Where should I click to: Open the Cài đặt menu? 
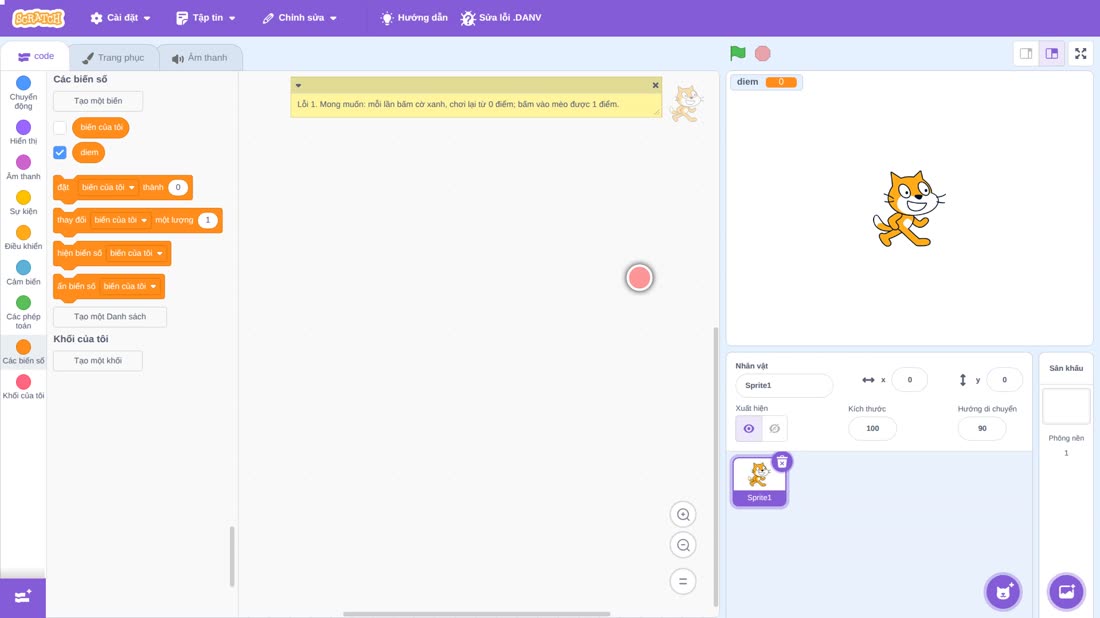pyautogui.click(x=121, y=18)
